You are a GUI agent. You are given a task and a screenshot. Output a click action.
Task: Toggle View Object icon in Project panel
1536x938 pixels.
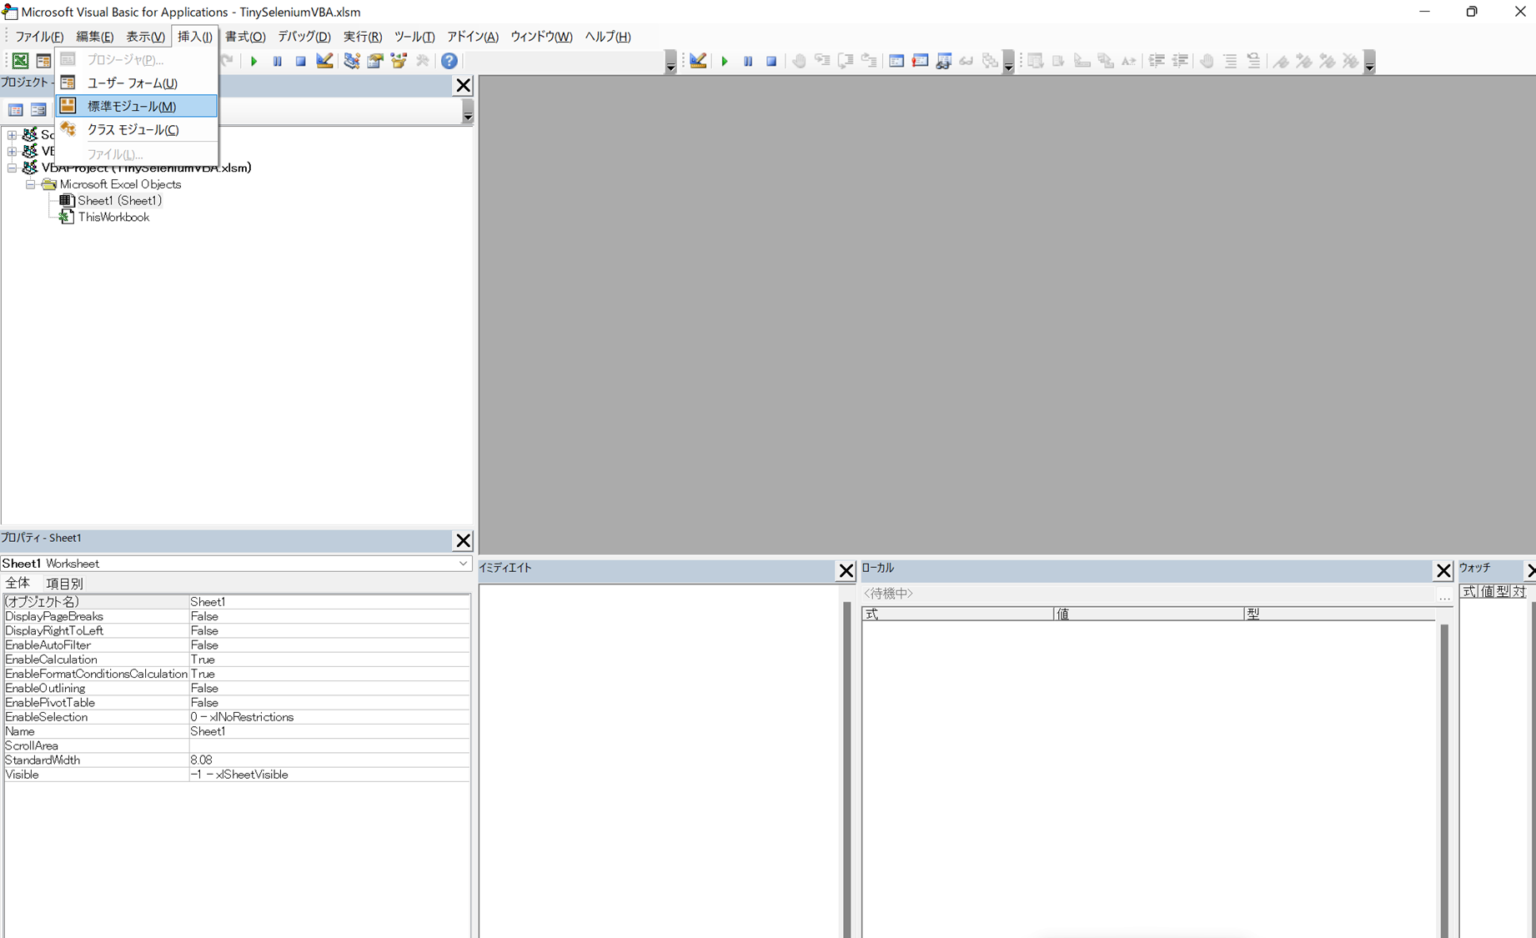[38, 110]
